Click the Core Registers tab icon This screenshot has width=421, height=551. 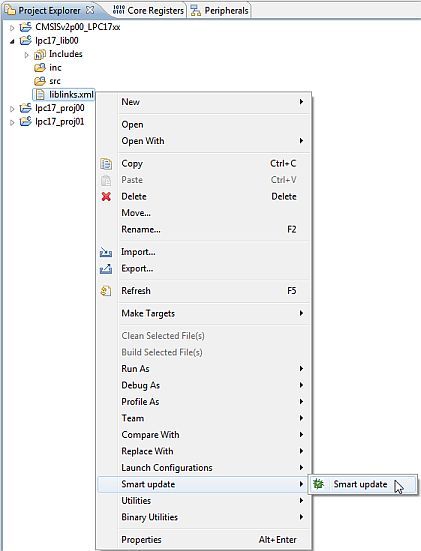point(119,10)
